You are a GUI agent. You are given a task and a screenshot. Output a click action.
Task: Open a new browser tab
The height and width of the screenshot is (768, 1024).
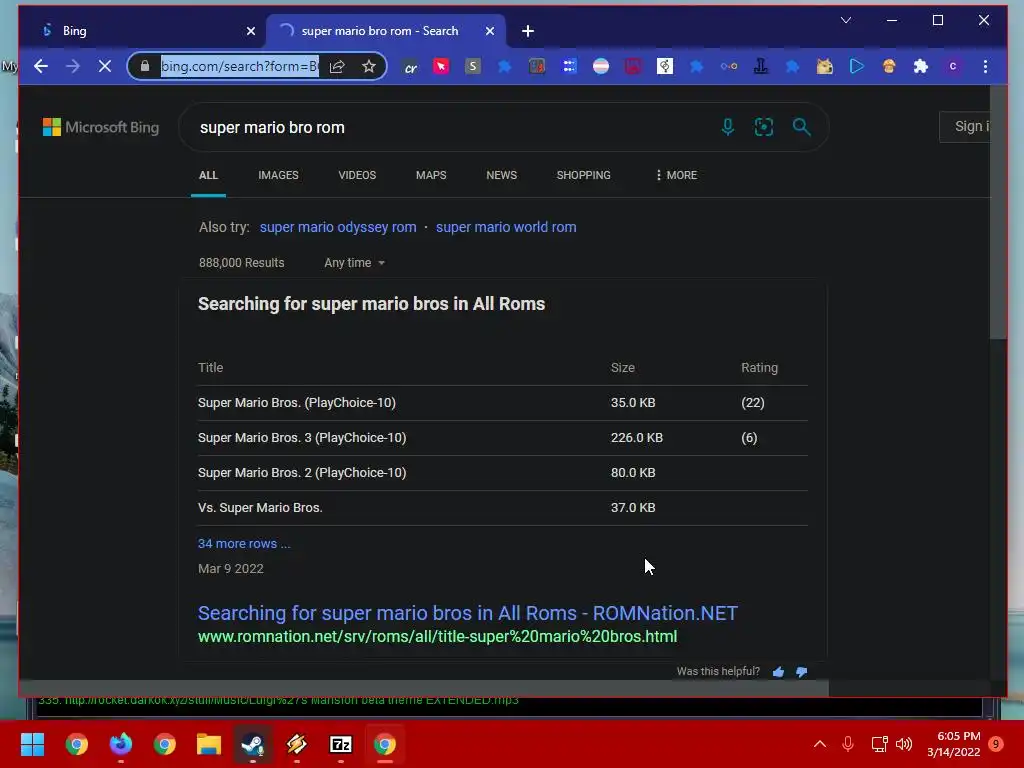(x=528, y=31)
